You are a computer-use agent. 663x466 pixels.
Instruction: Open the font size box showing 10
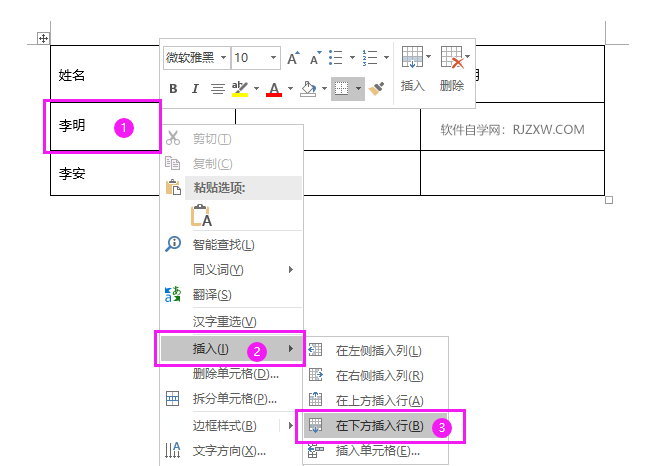(x=256, y=58)
